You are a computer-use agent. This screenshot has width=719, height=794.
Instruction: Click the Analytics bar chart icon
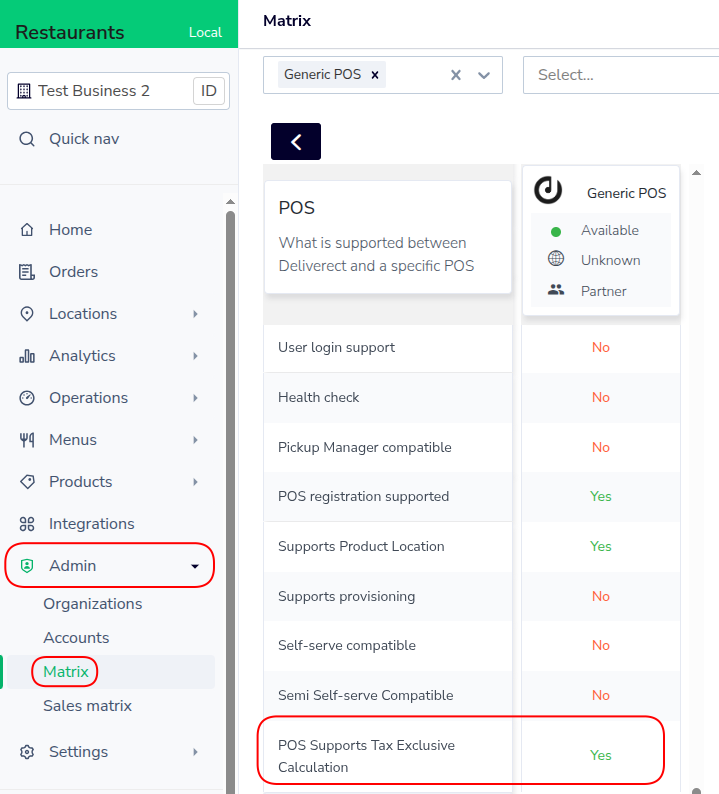pos(27,356)
